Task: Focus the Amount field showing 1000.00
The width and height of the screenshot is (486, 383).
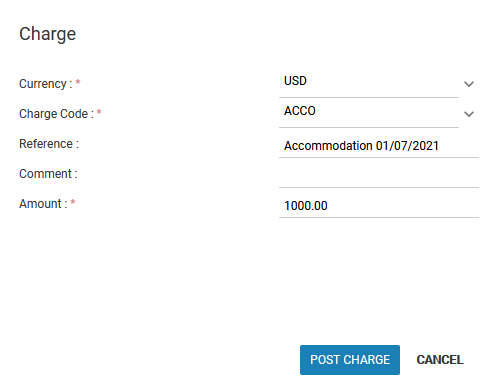Action: [x=379, y=204]
